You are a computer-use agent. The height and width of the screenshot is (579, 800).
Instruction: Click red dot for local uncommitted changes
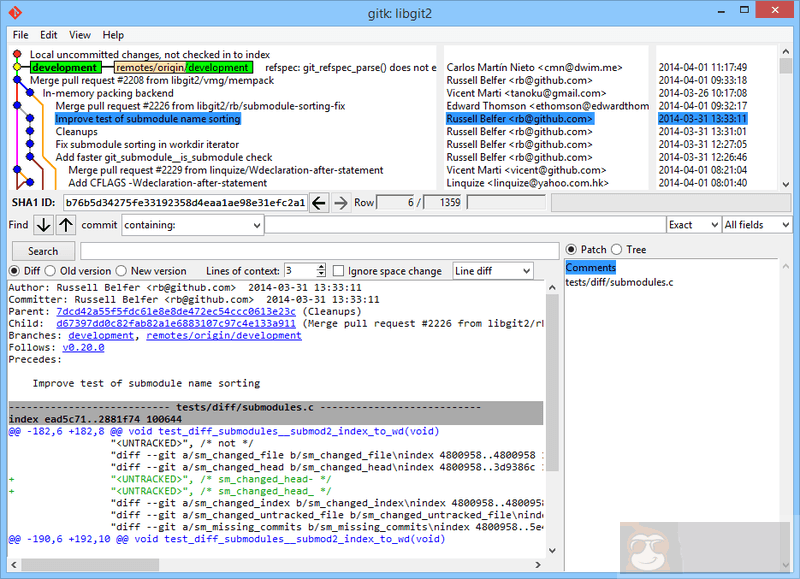17,54
